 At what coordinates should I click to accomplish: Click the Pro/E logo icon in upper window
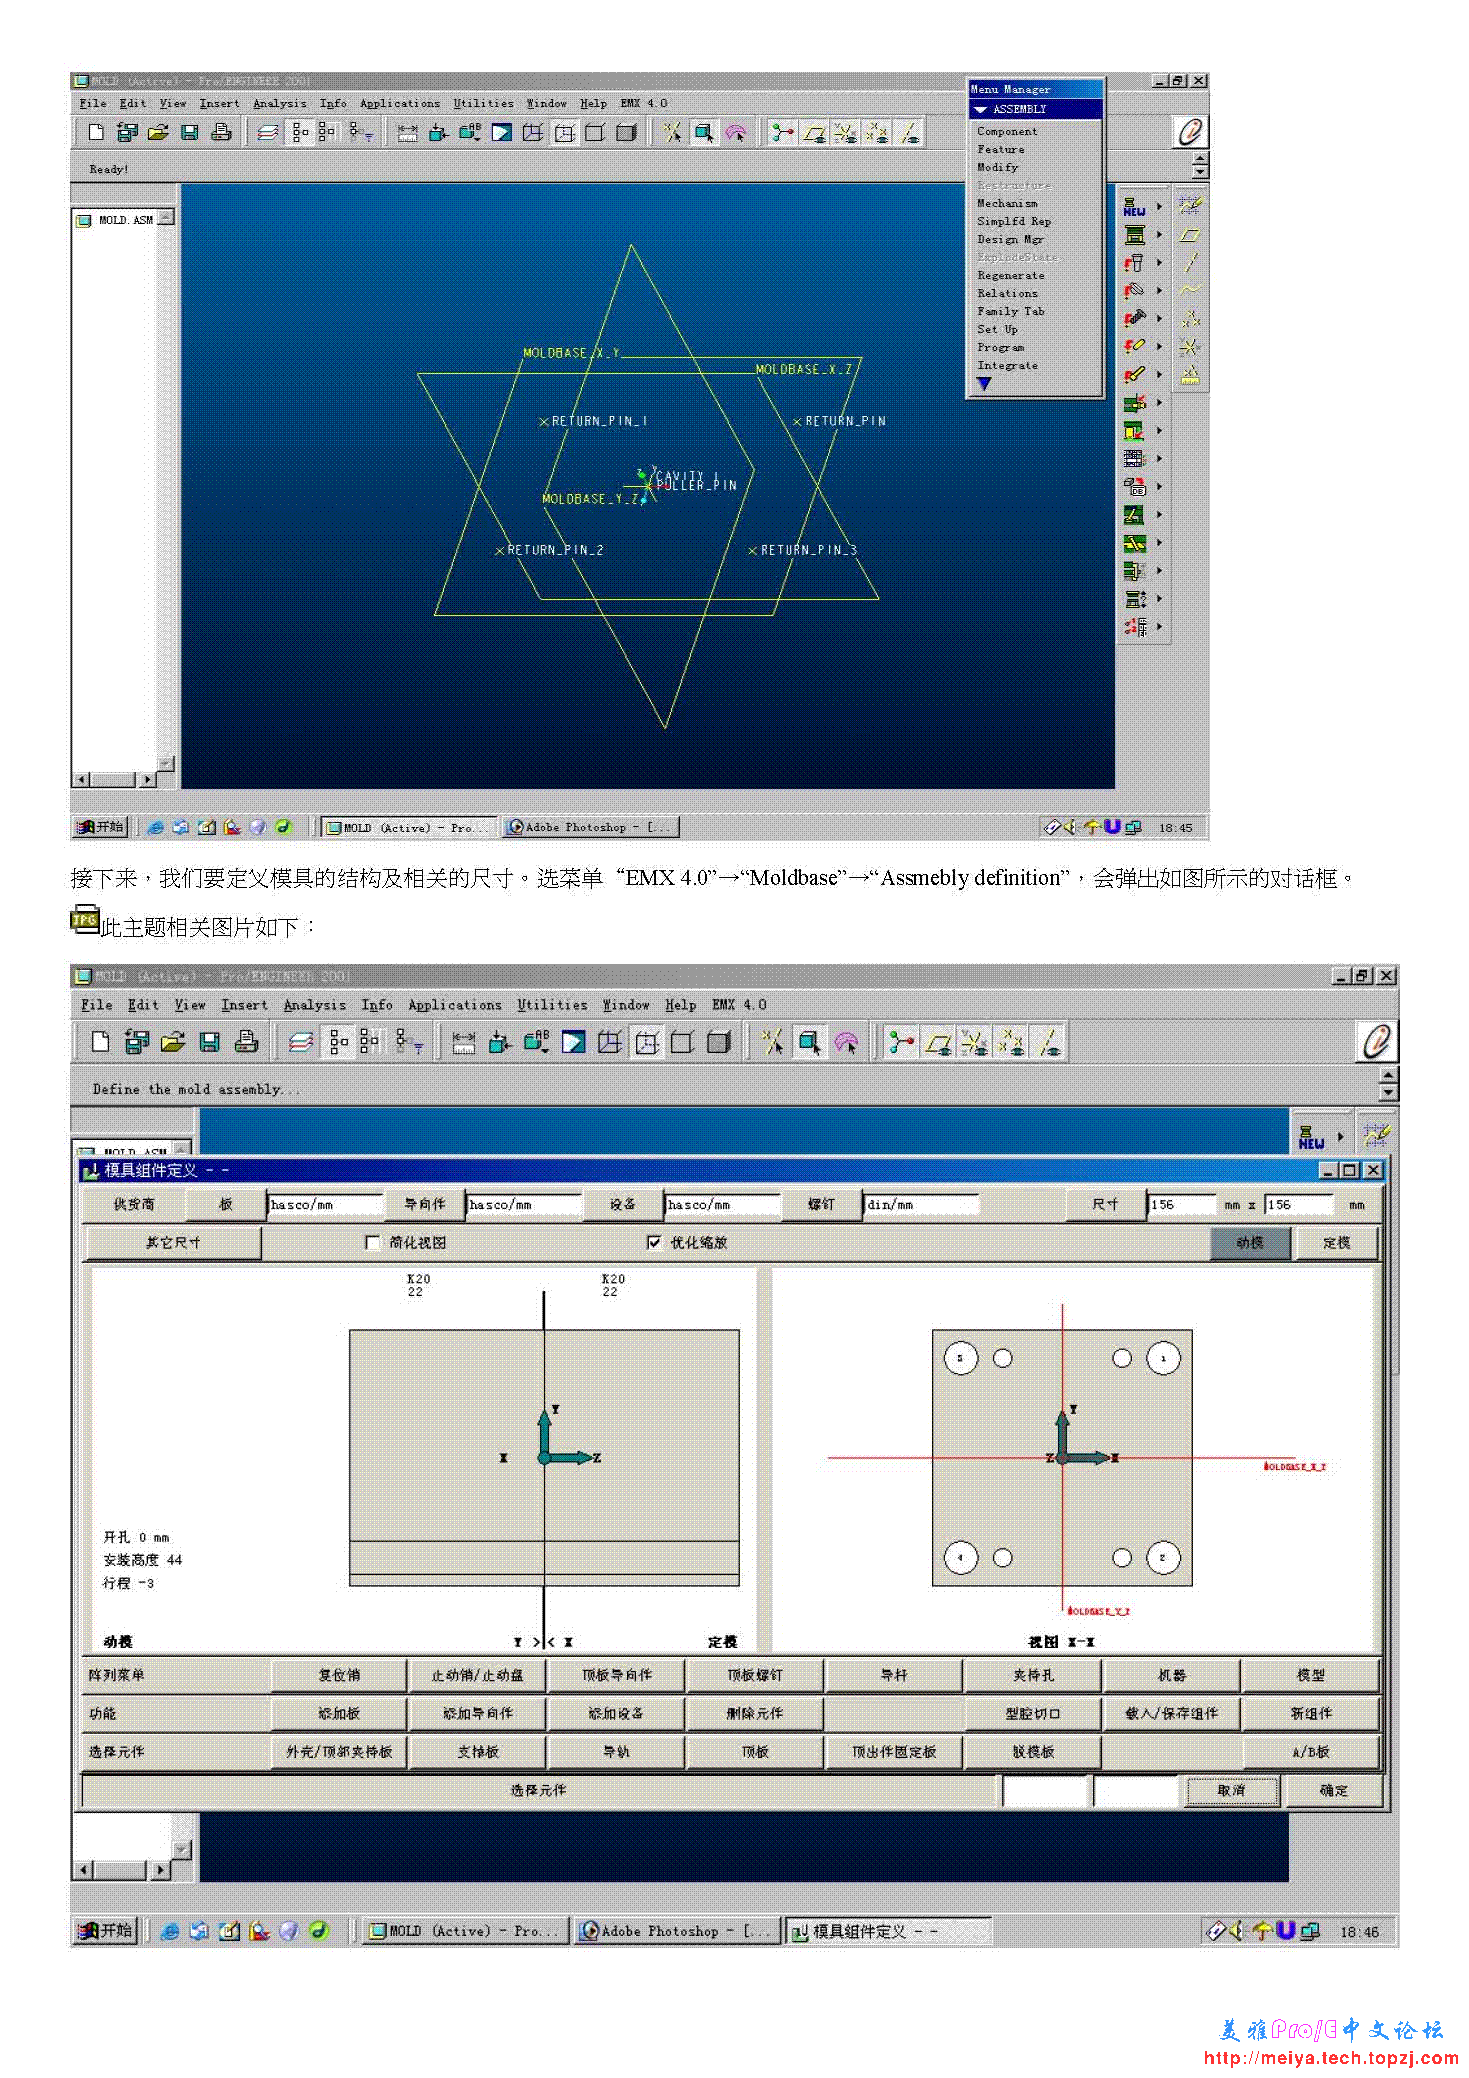(1190, 132)
